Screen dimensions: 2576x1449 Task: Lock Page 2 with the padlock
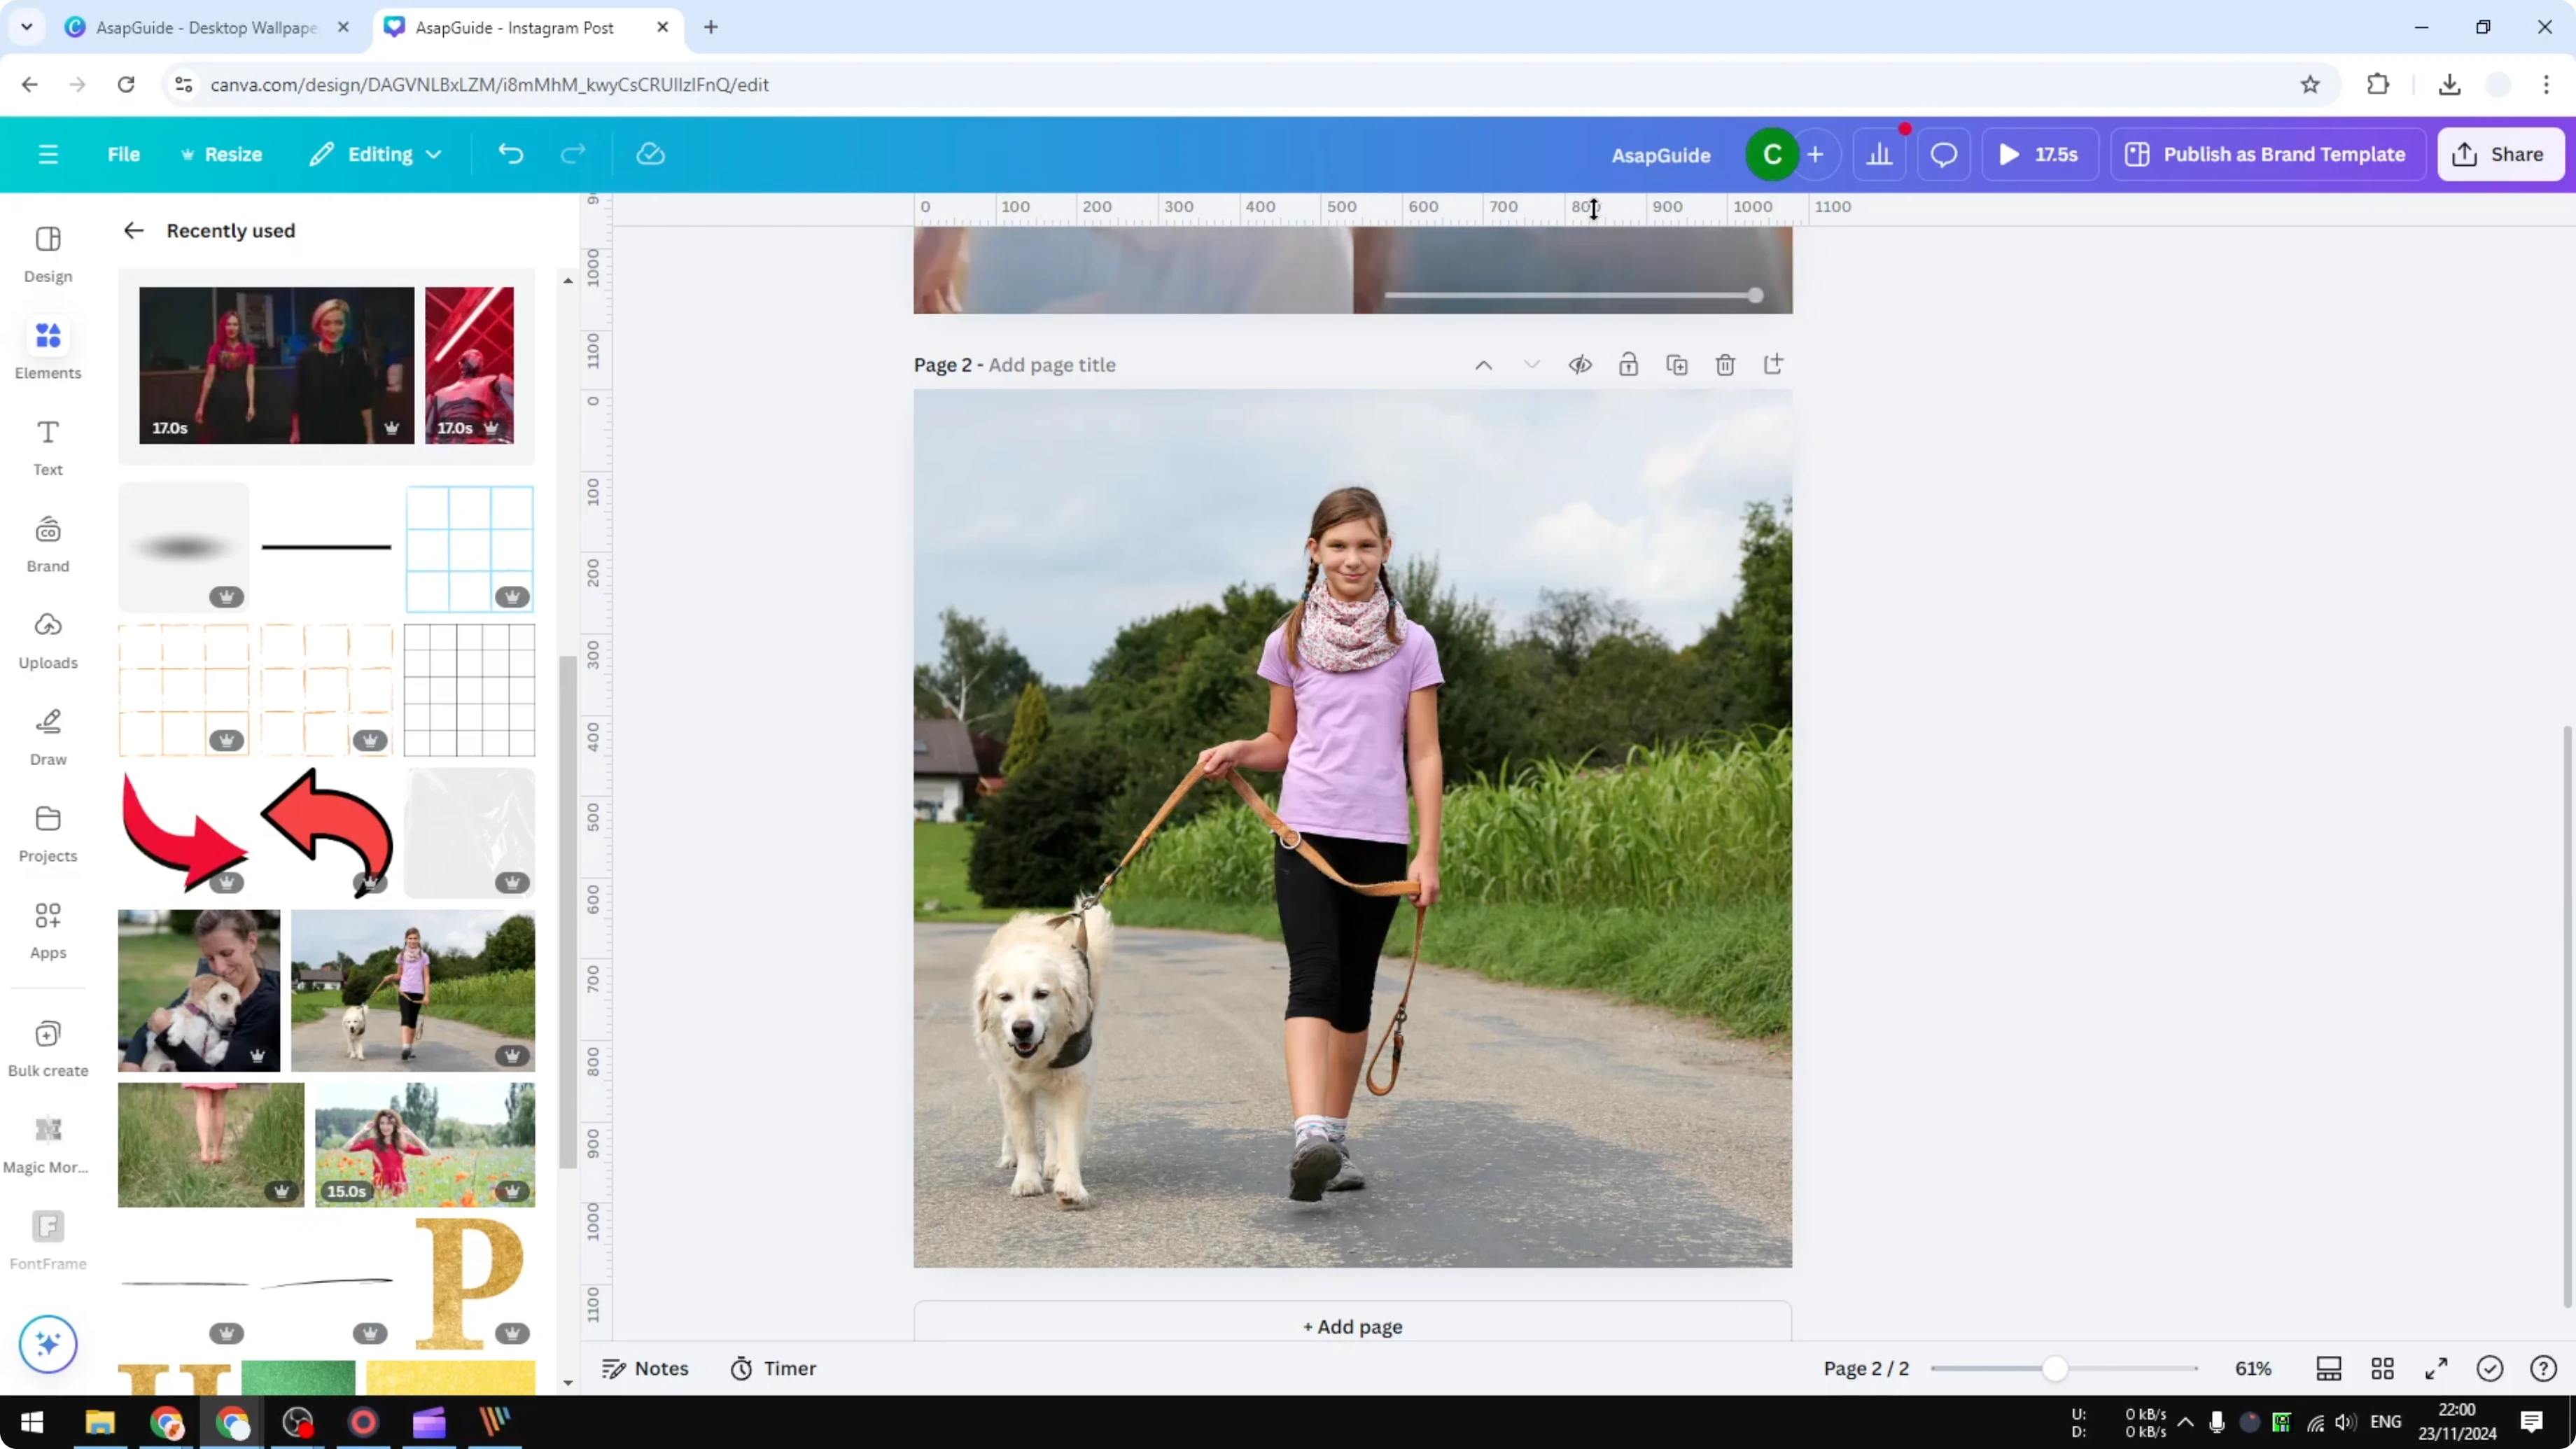[x=1628, y=364]
